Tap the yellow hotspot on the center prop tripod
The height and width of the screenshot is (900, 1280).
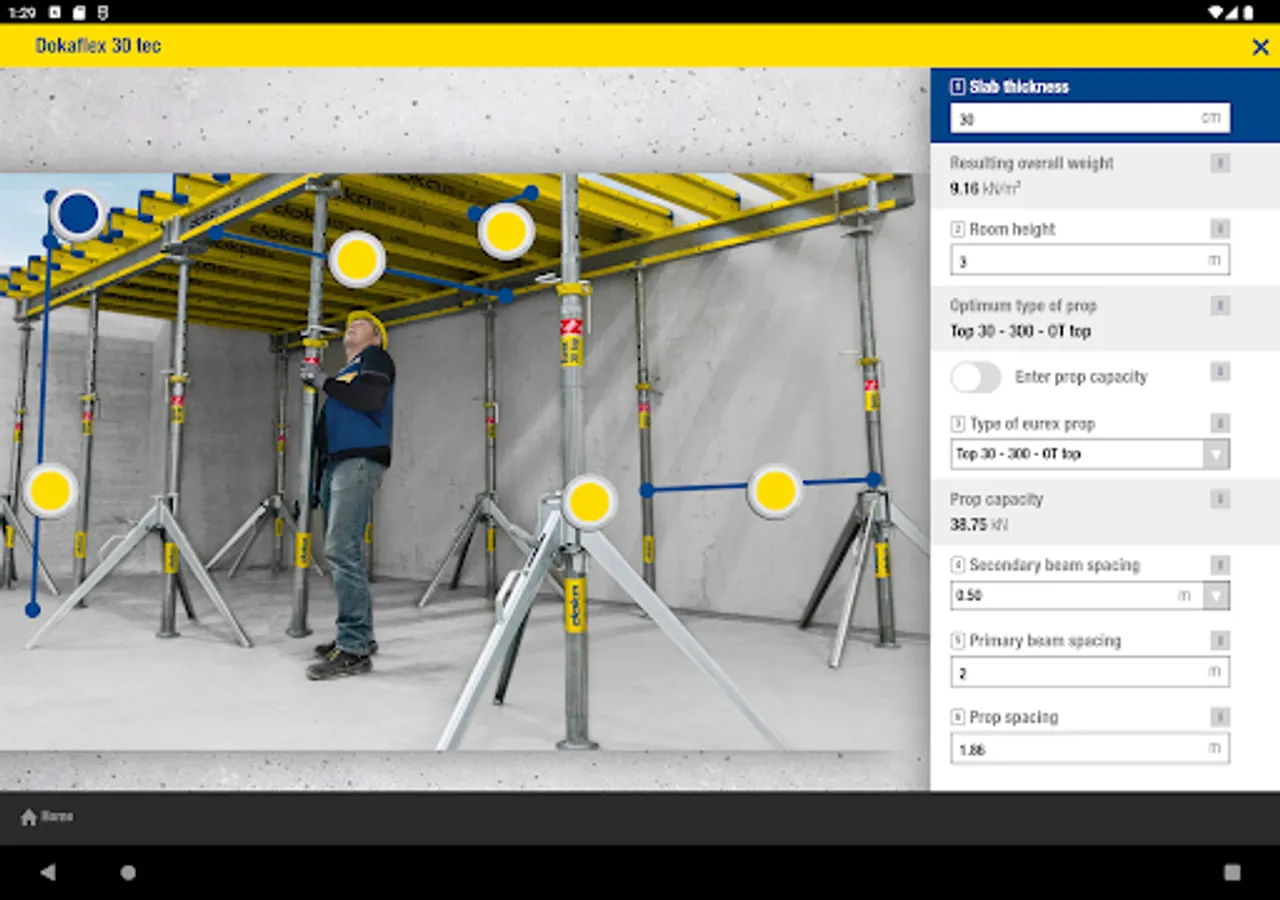tap(590, 502)
